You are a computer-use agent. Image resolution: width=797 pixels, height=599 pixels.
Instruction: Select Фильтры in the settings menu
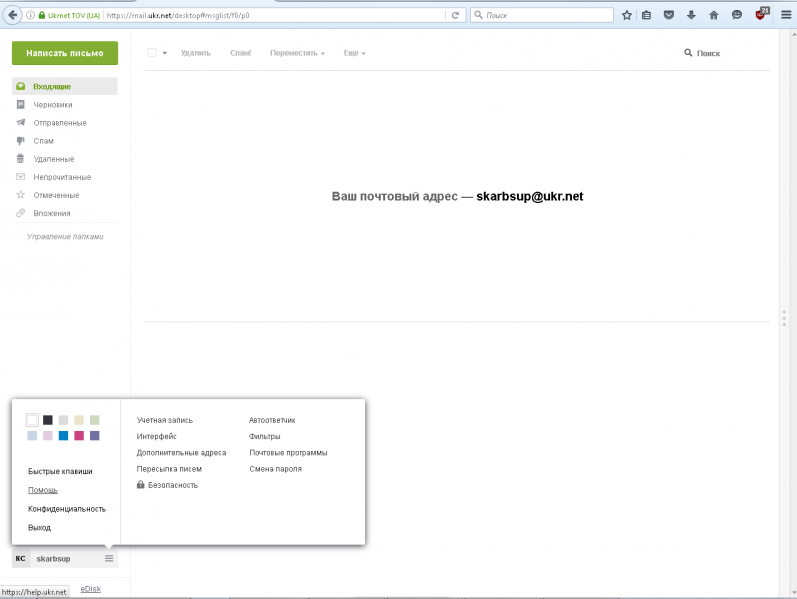tap(264, 436)
